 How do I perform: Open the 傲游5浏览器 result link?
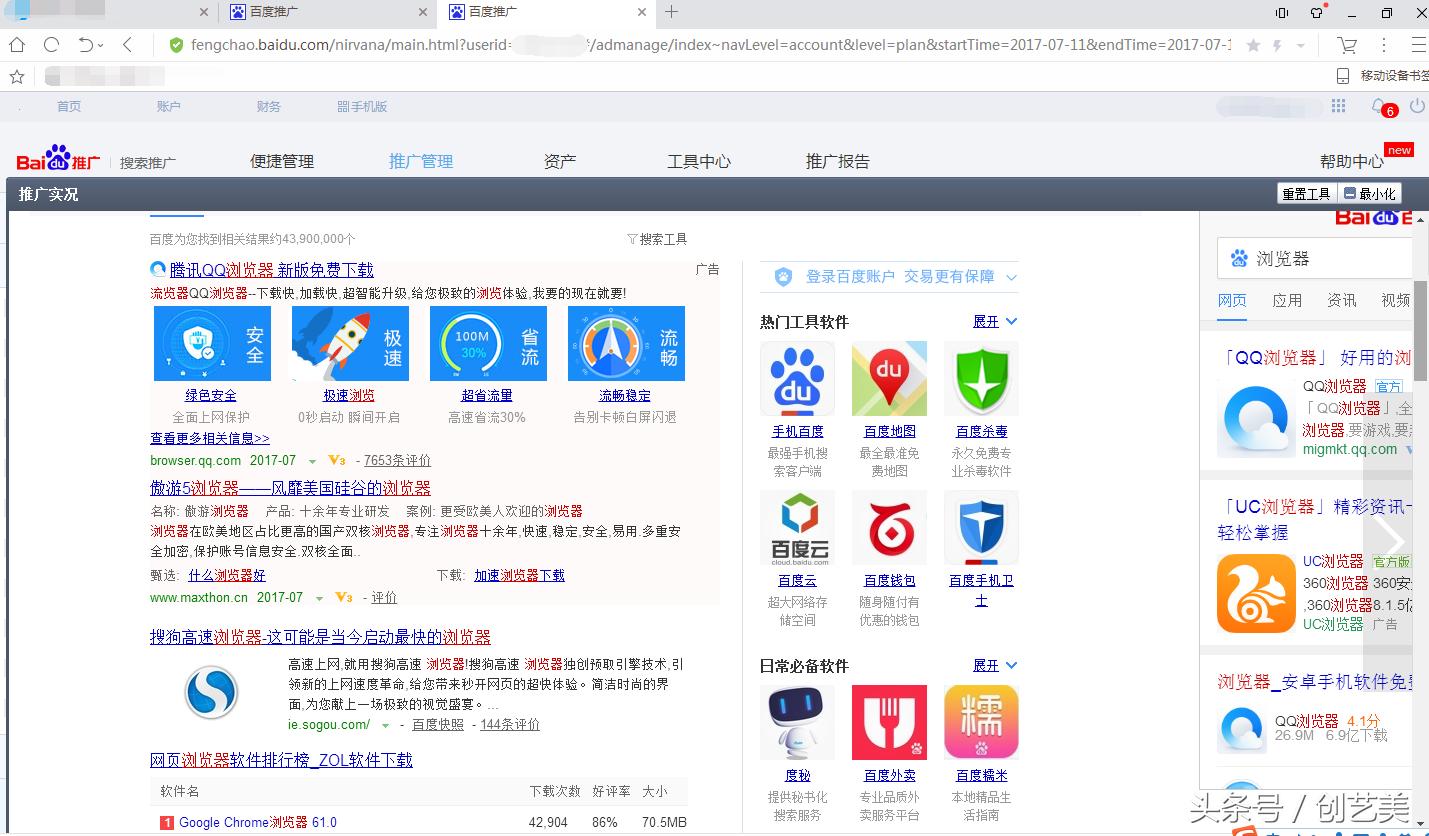[x=290, y=488]
